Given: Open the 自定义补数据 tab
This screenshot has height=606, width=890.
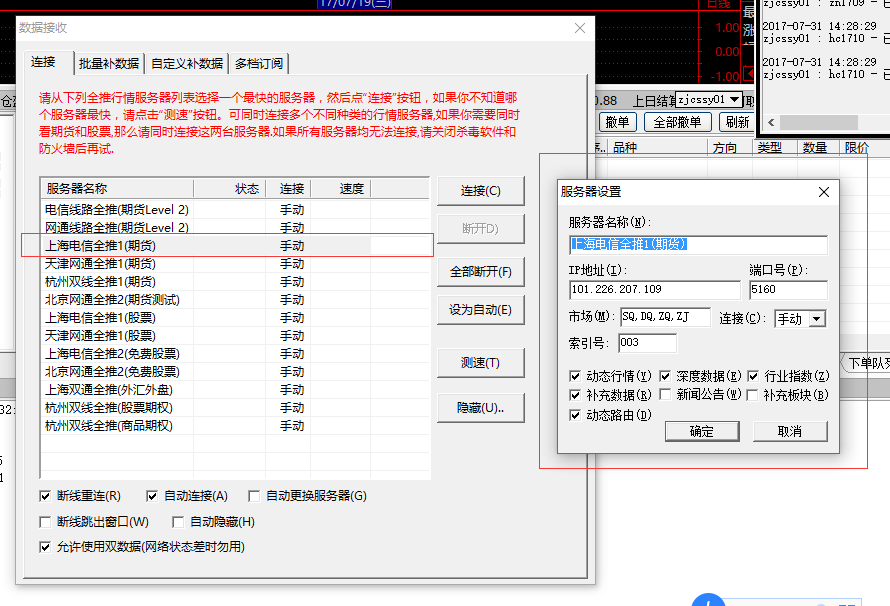Looking at the screenshot, I should [x=187, y=64].
